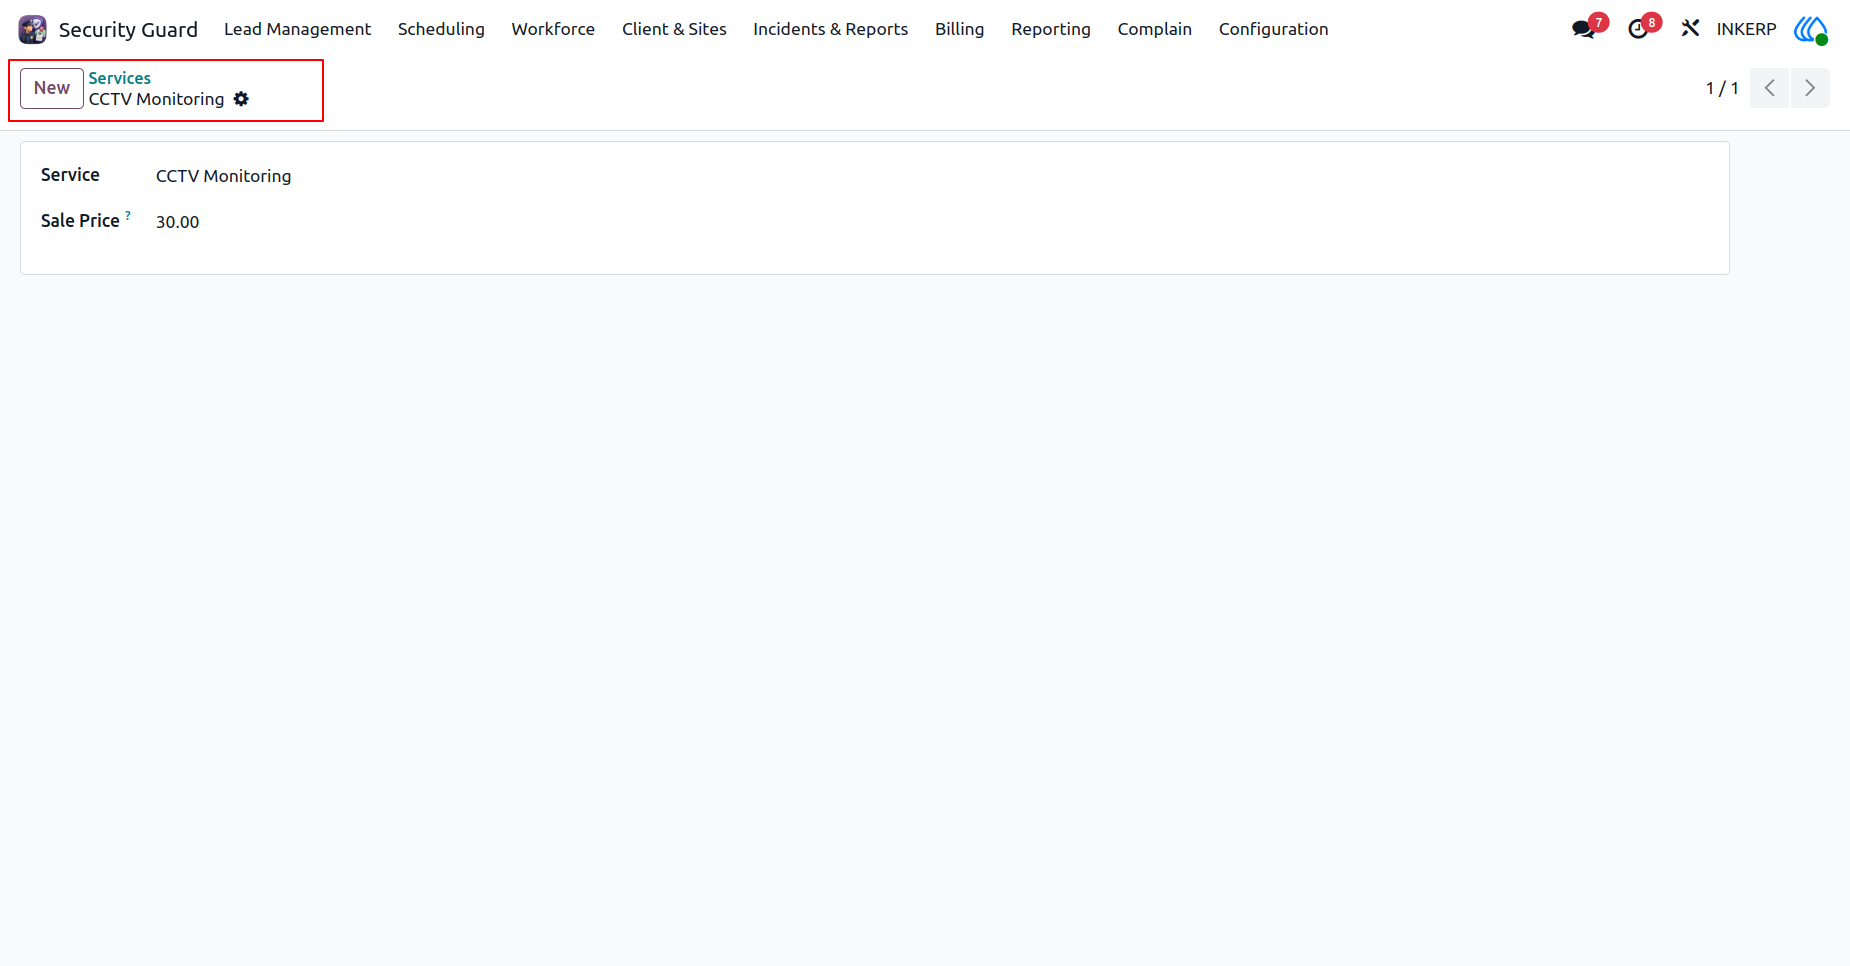The width and height of the screenshot is (1850, 966).
Task: Click the Sale Price field label
Action: (80, 221)
